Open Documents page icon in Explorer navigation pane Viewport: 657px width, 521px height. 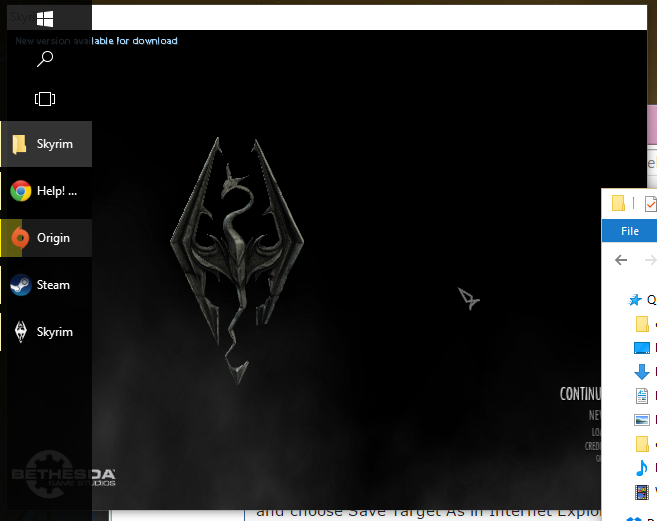point(642,396)
